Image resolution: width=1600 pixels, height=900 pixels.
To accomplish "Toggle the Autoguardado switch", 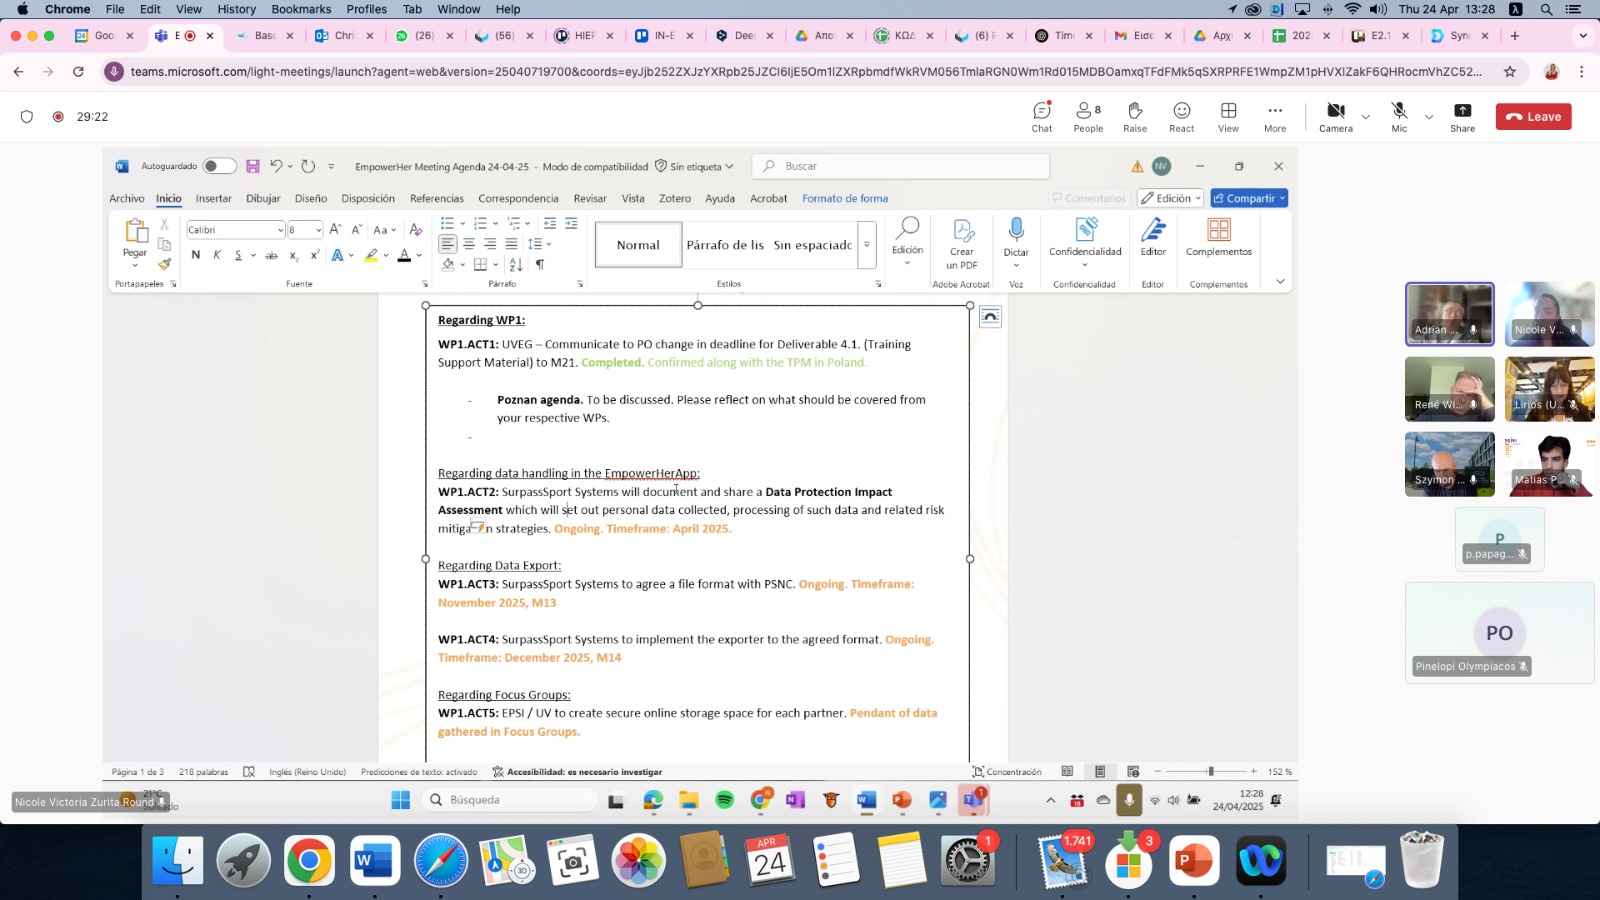I will [220, 166].
